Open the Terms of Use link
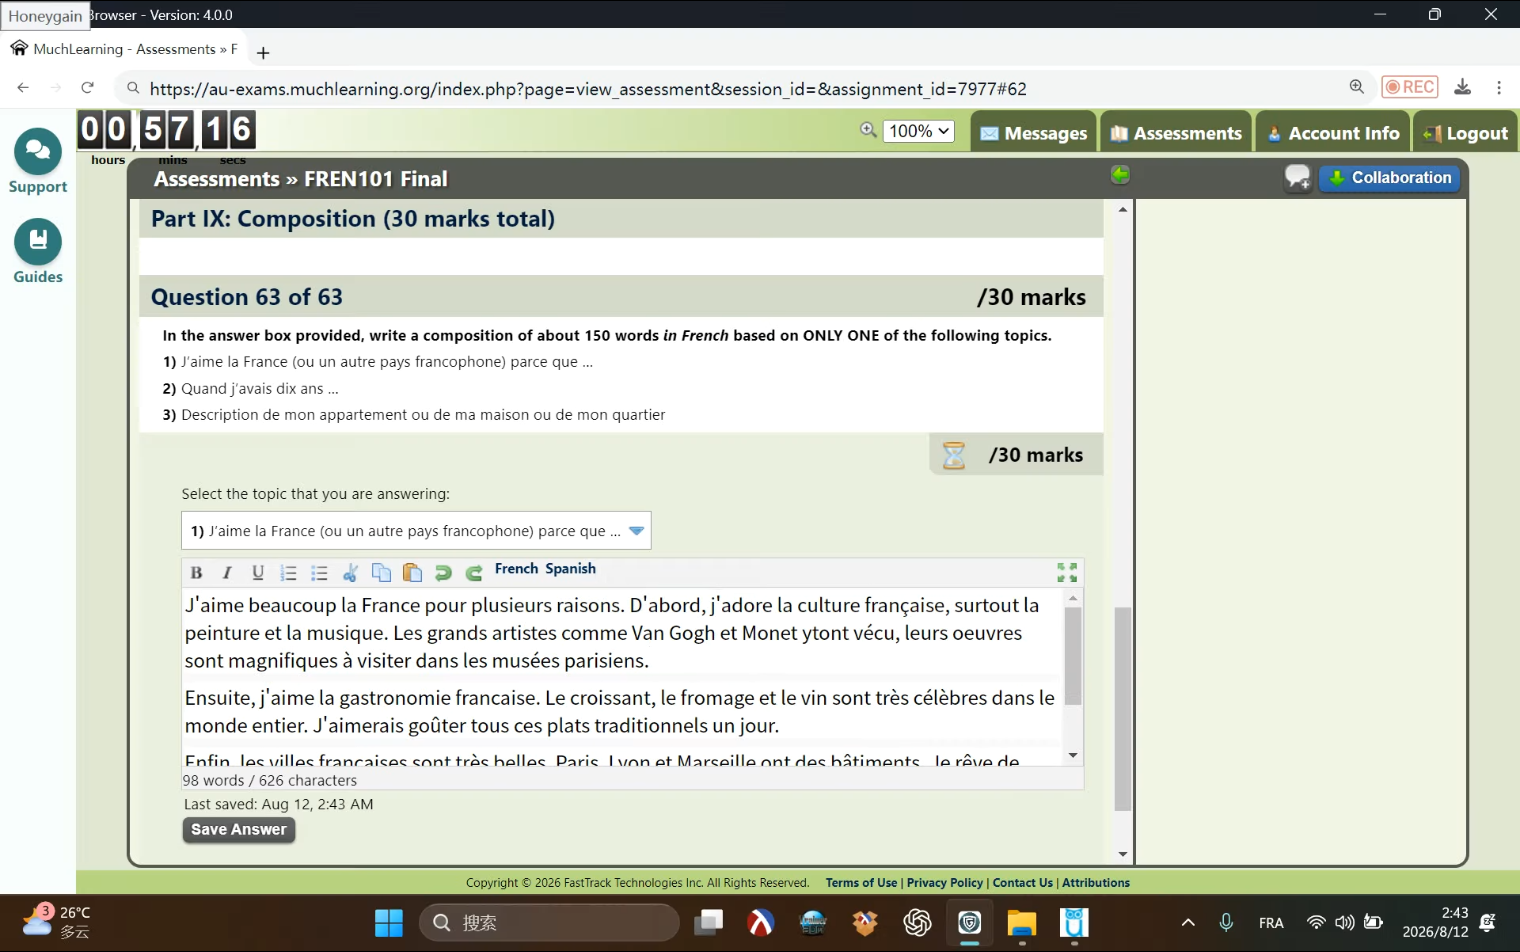 pos(861,883)
